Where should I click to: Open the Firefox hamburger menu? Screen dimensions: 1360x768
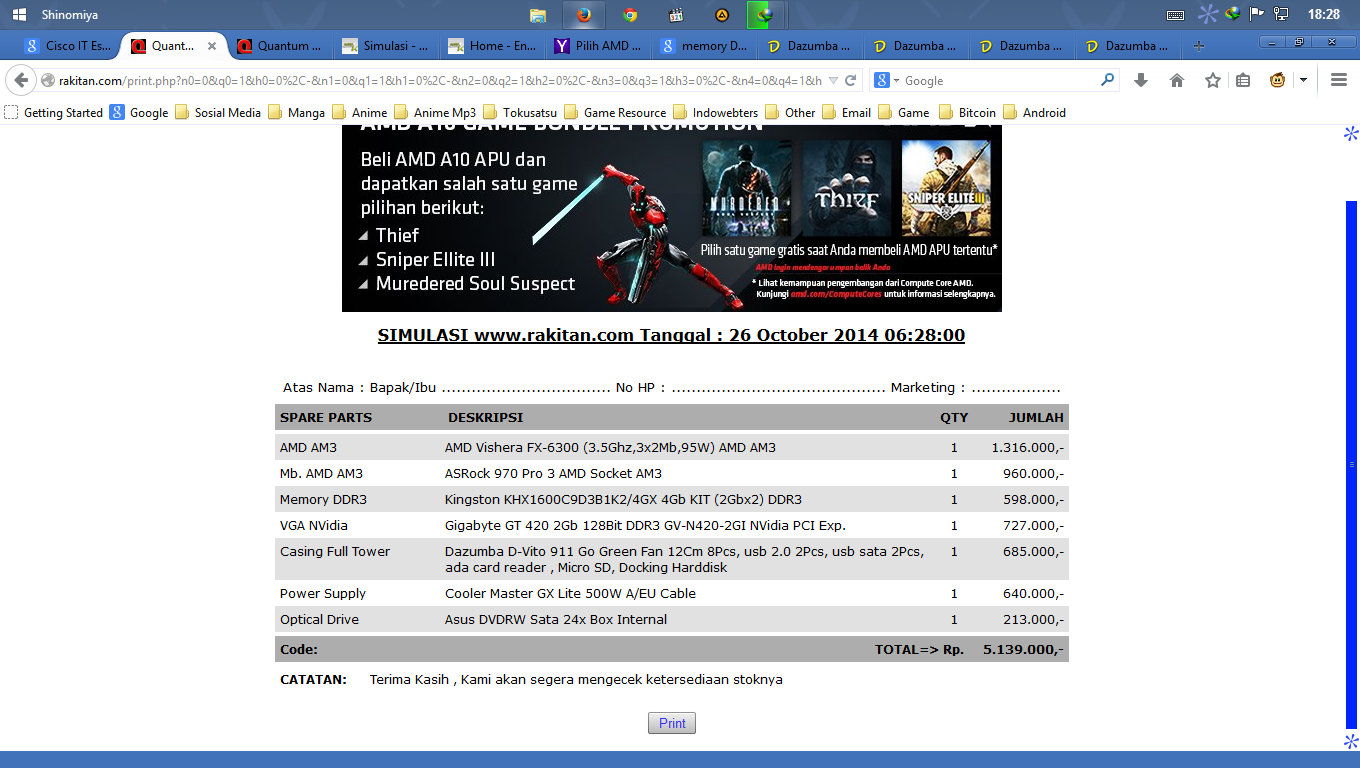pyautogui.click(x=1339, y=80)
